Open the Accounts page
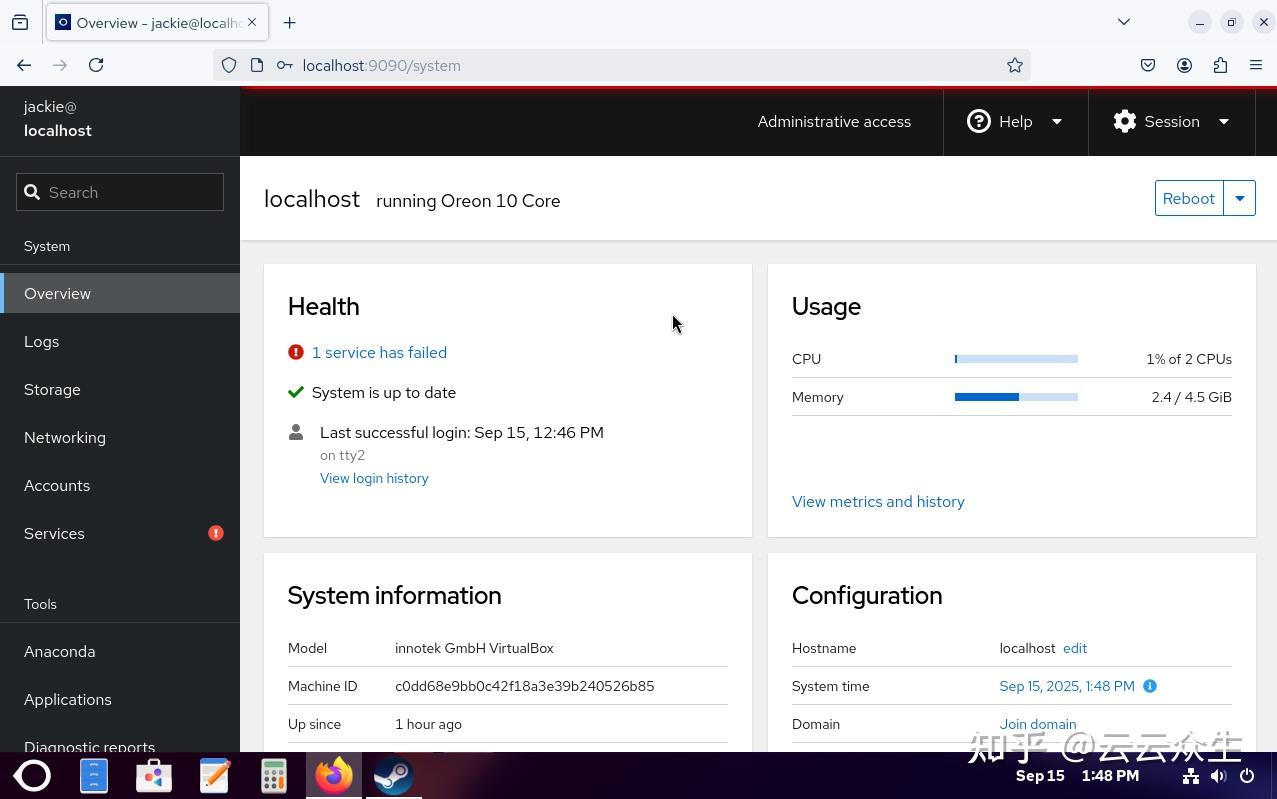Screen dimensions: 1277x799 pos(120,486)
